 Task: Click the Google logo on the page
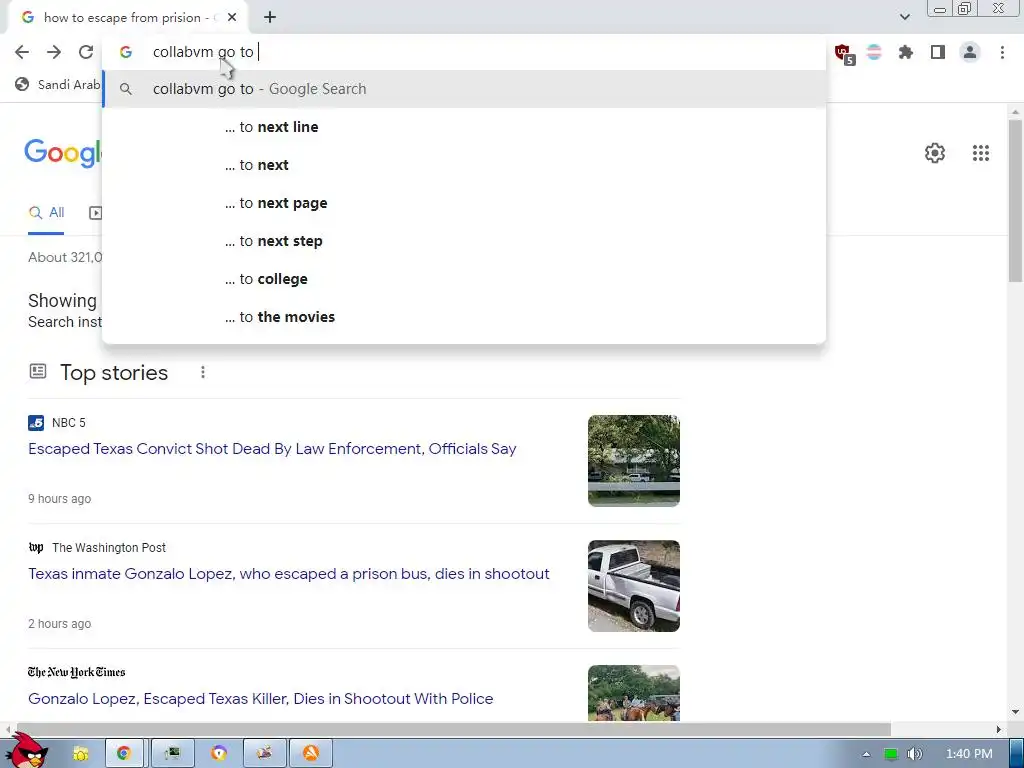(x=63, y=153)
